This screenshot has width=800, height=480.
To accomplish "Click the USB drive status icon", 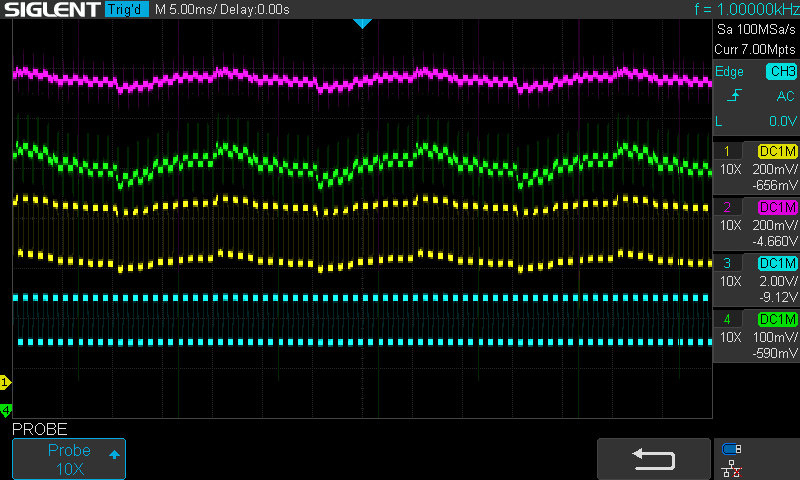I will (732, 449).
